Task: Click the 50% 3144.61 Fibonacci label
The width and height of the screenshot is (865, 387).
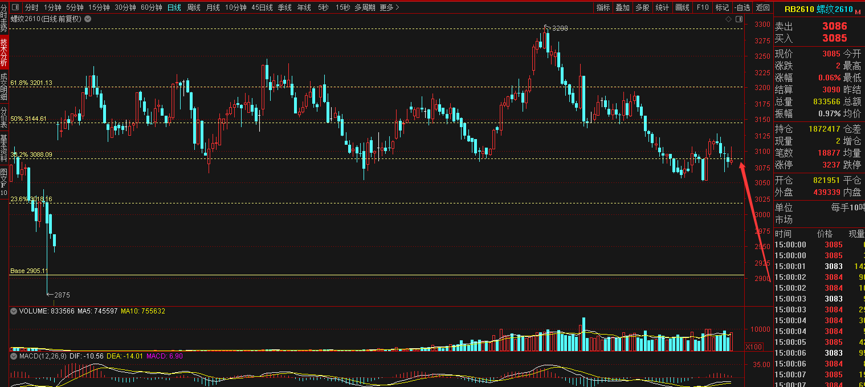Action: point(29,119)
